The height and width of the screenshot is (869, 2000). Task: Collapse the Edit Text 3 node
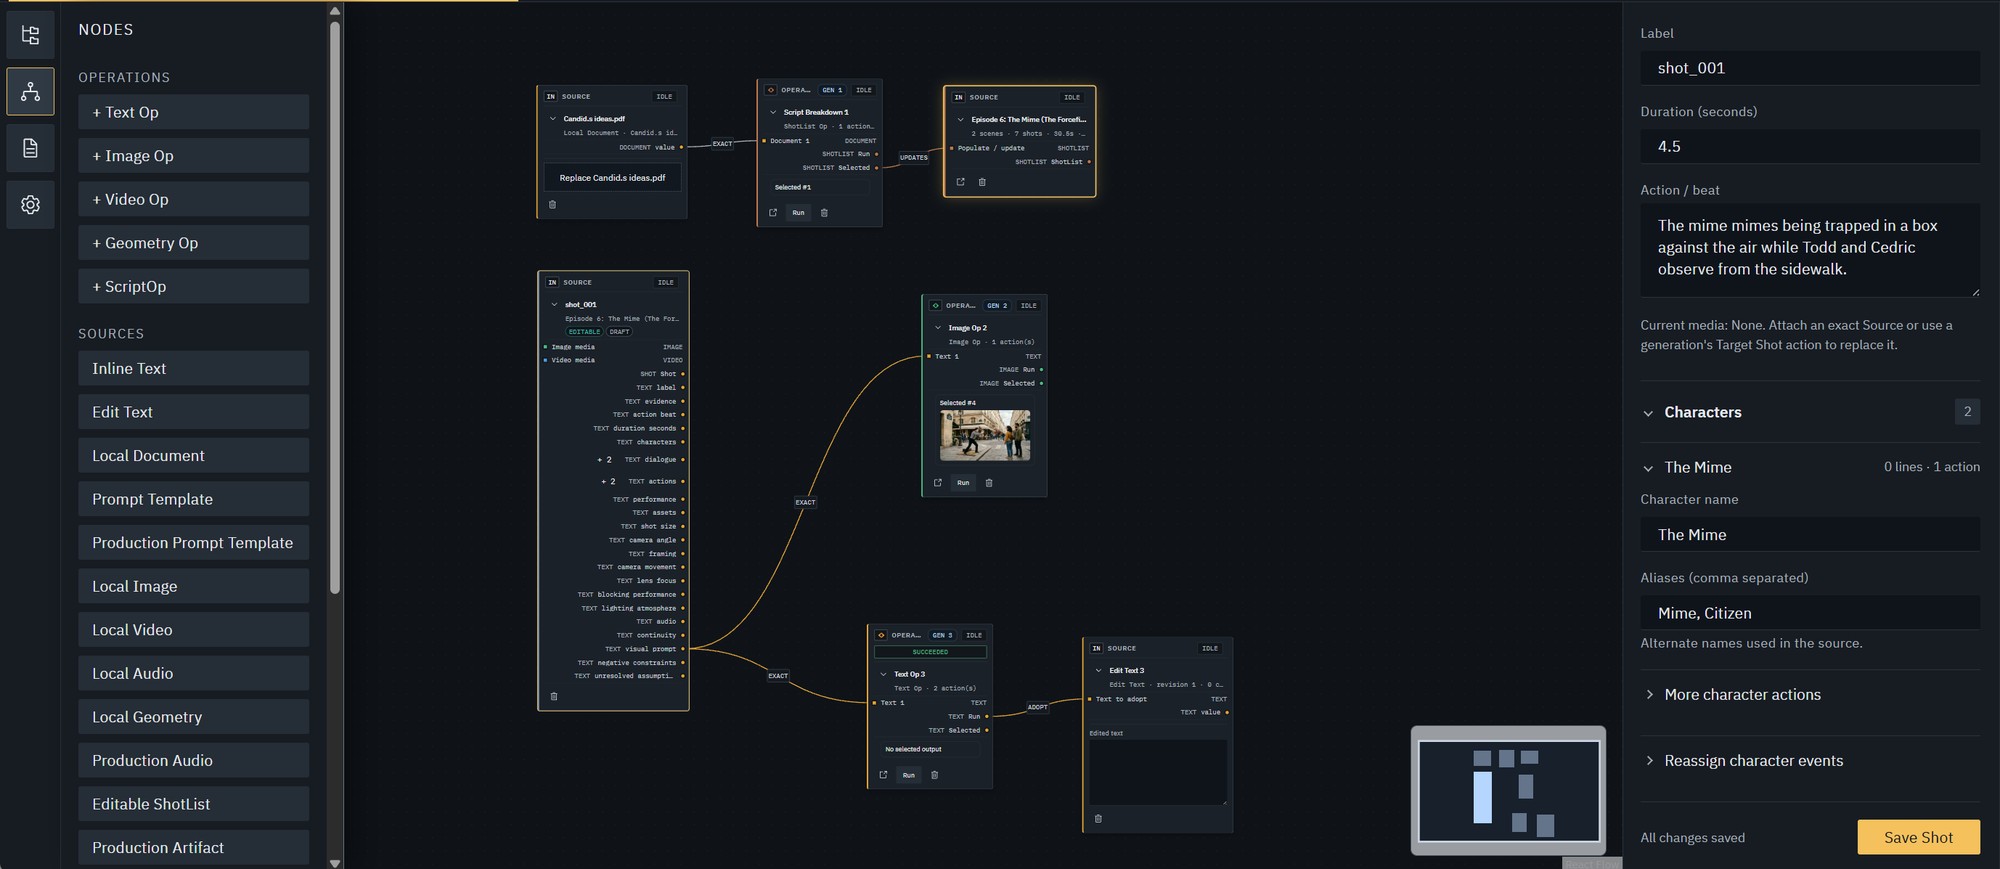point(1099,670)
